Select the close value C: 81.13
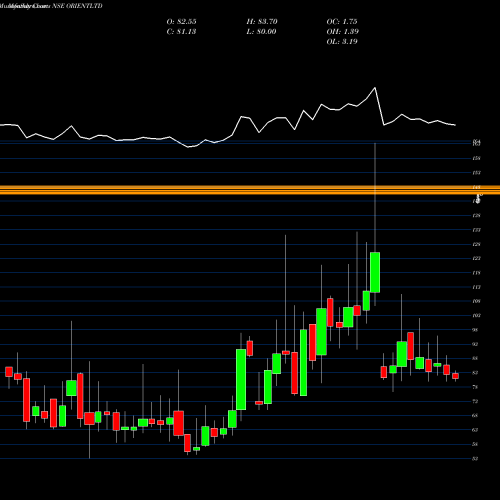 181,32
